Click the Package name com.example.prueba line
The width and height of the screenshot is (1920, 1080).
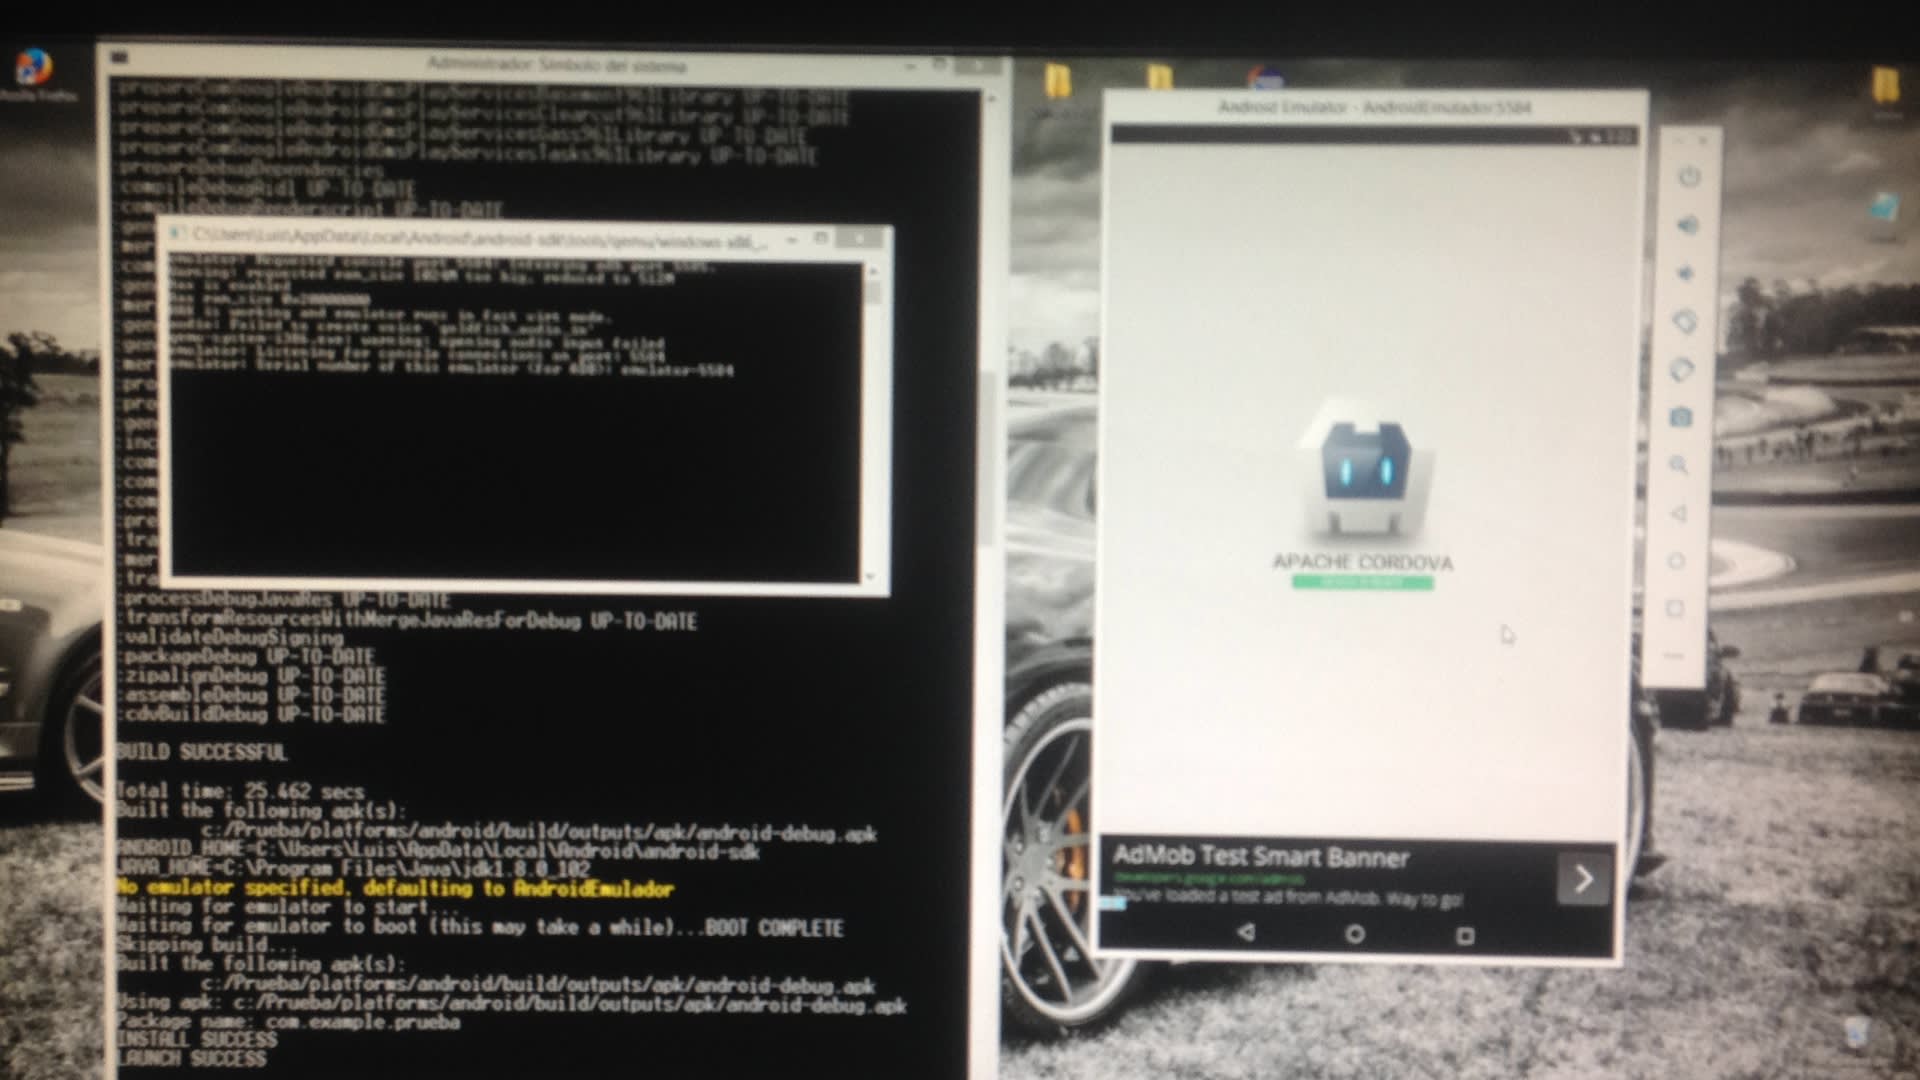point(289,1022)
